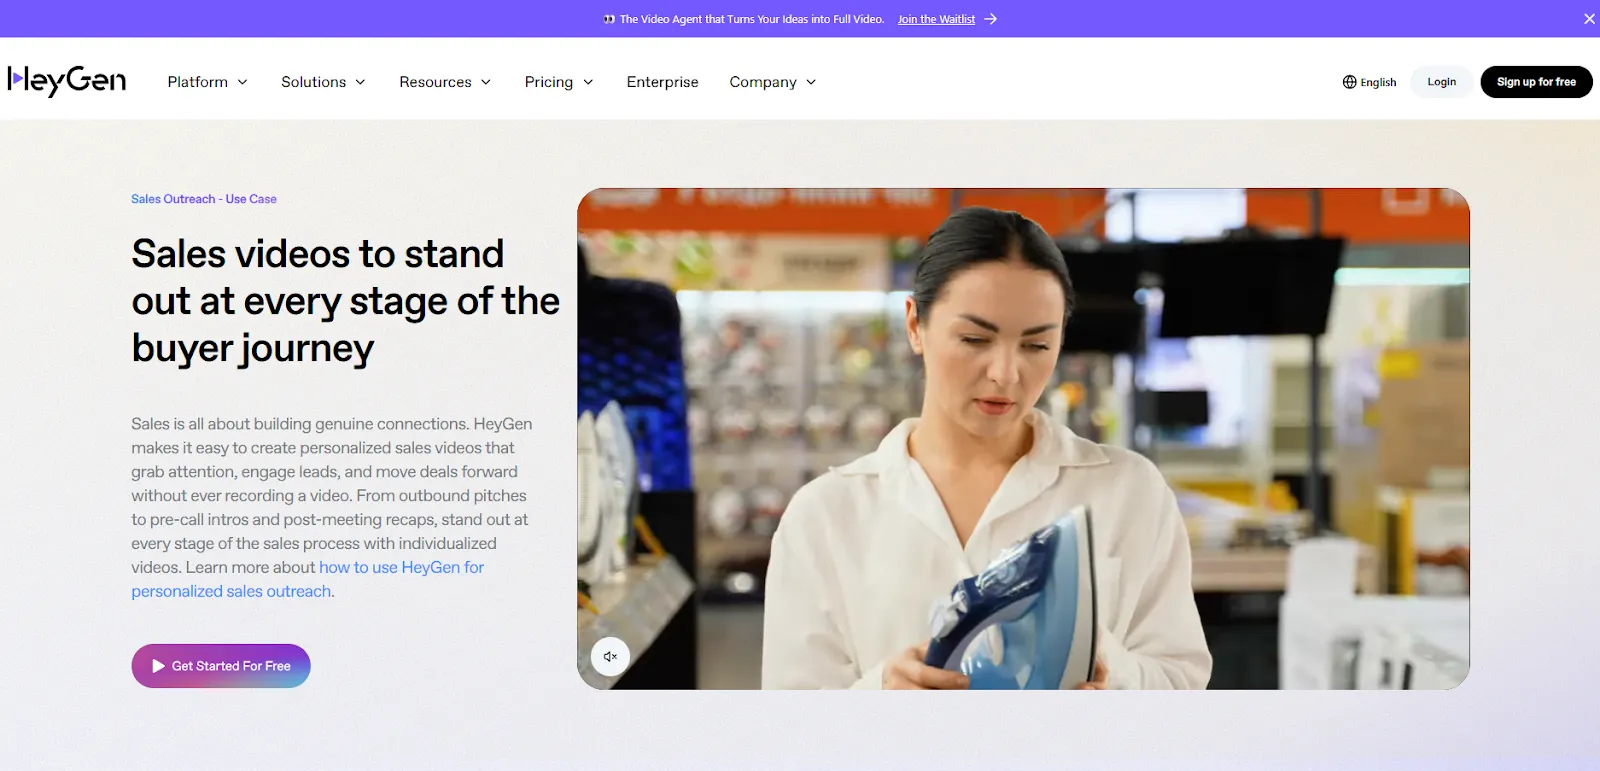The height and width of the screenshot is (771, 1600).
Task: Expand the Platform menu
Action: (207, 82)
